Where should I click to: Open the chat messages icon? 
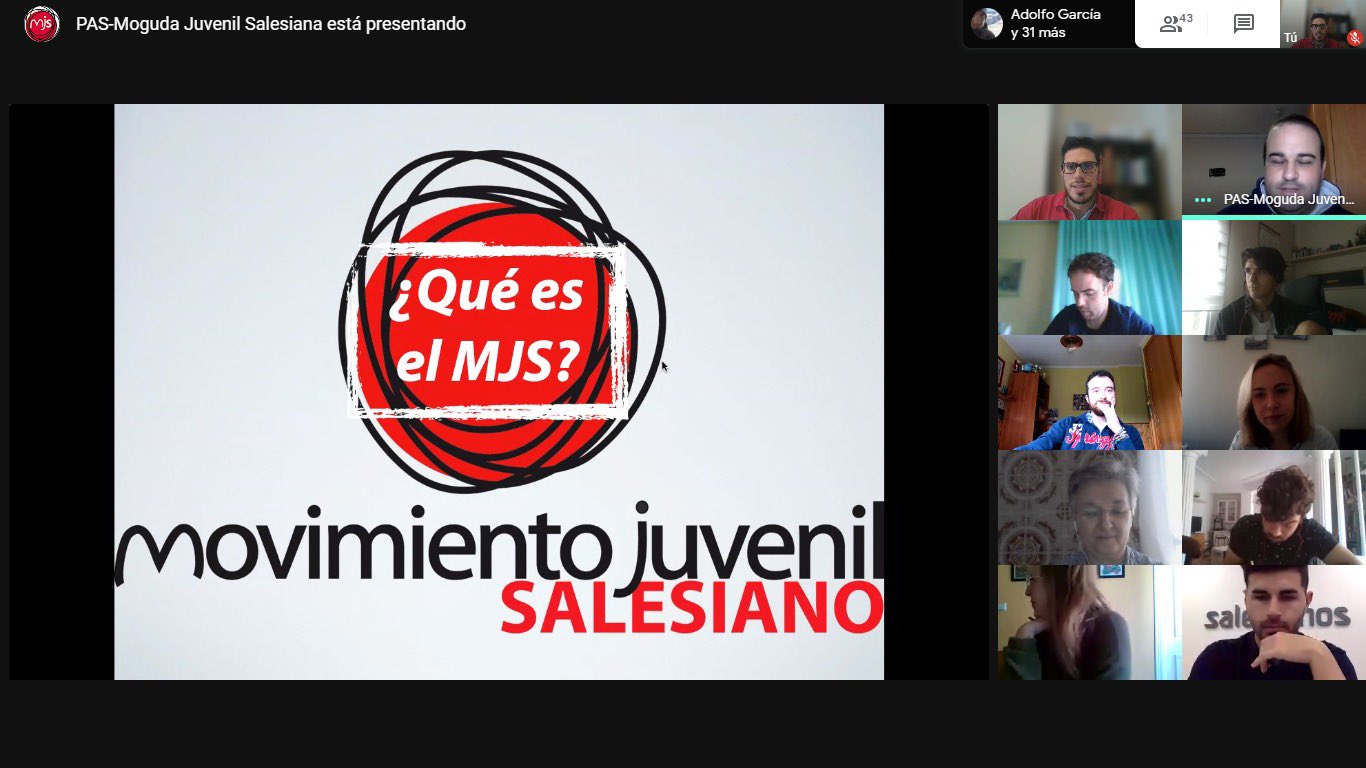pyautogui.click(x=1243, y=24)
